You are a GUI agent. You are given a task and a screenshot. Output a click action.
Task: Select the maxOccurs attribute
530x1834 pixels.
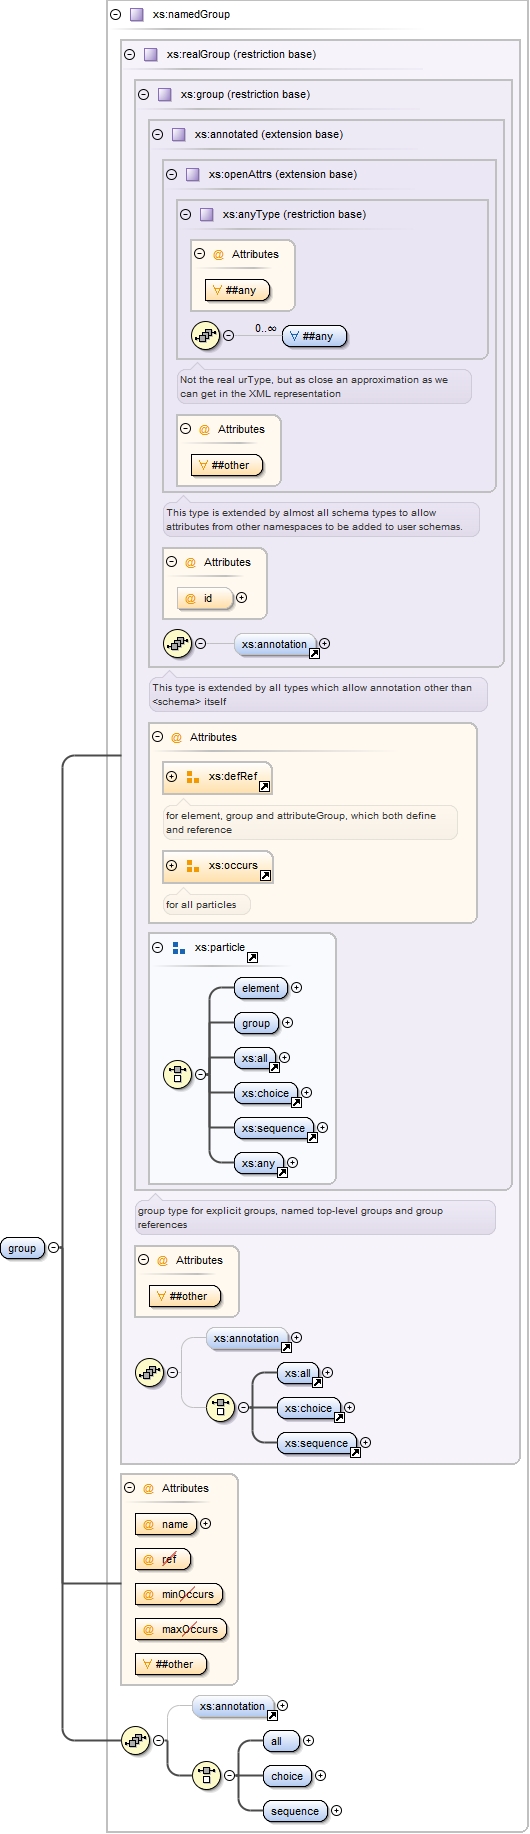coord(181,1630)
